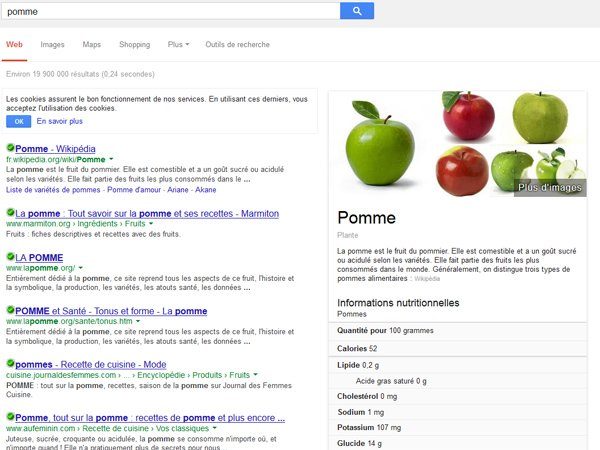This screenshot has height=450, width=600.
Task: Click the green safety badge beside the aufeminin result
Action: click(x=10, y=417)
